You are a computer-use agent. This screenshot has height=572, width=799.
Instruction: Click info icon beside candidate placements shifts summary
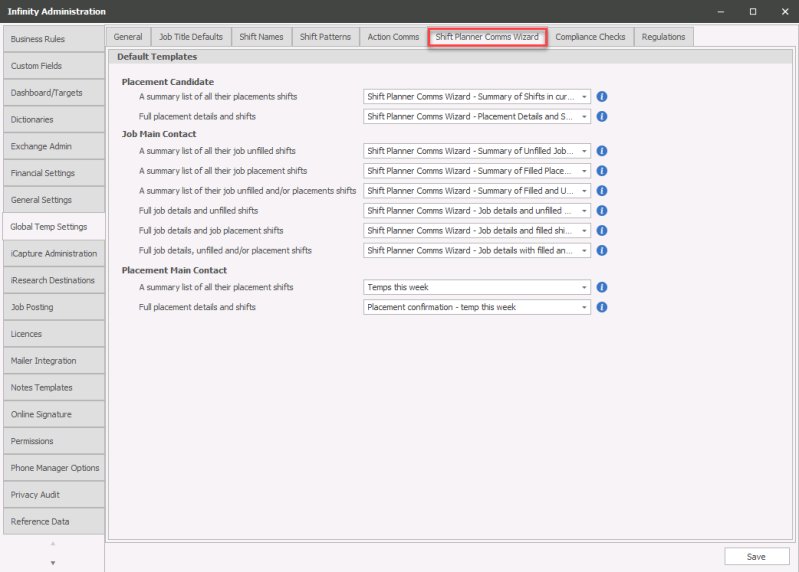click(602, 97)
